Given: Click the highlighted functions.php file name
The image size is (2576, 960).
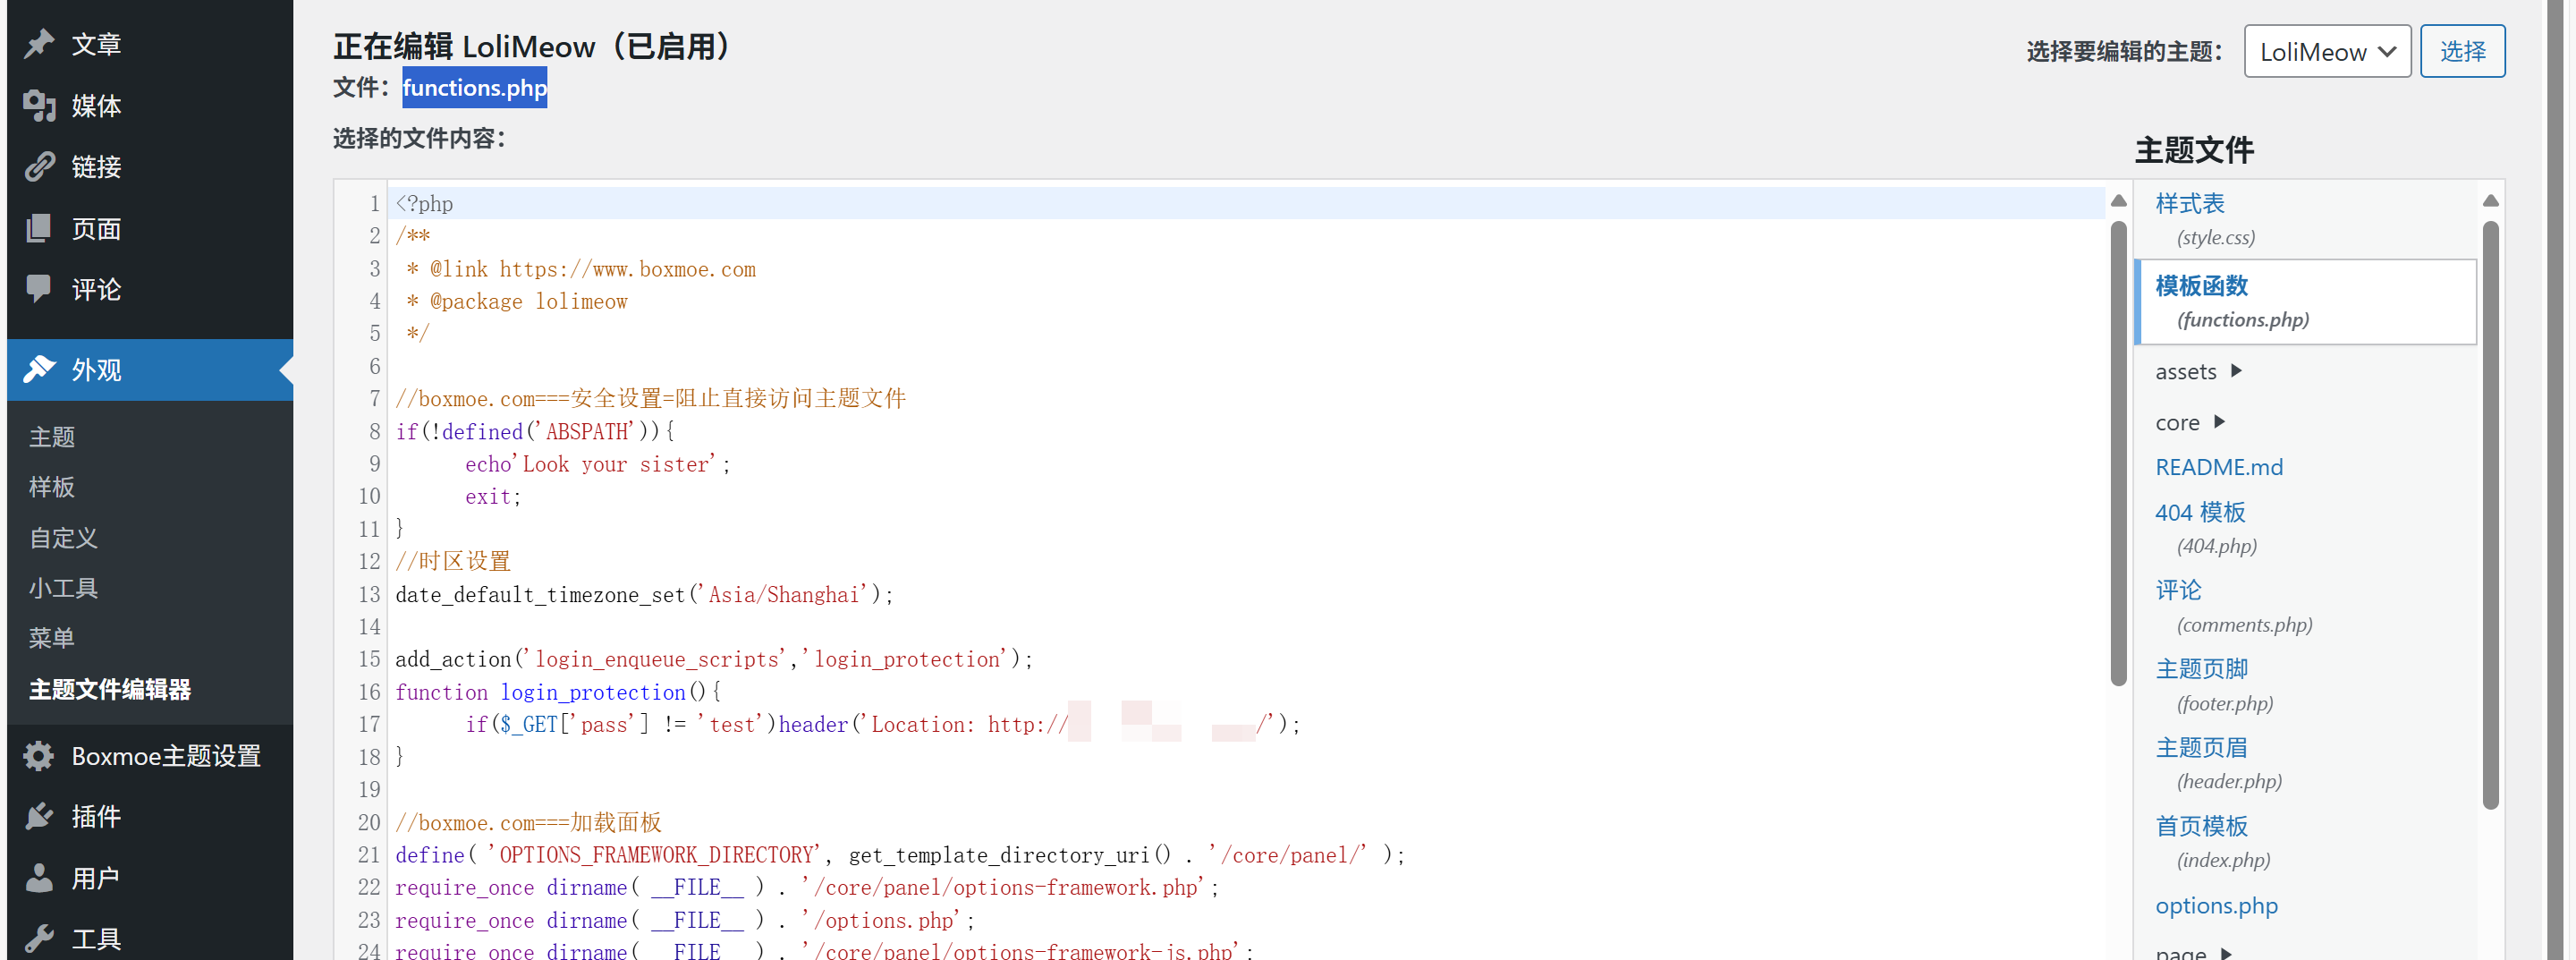Looking at the screenshot, I should tap(474, 87).
